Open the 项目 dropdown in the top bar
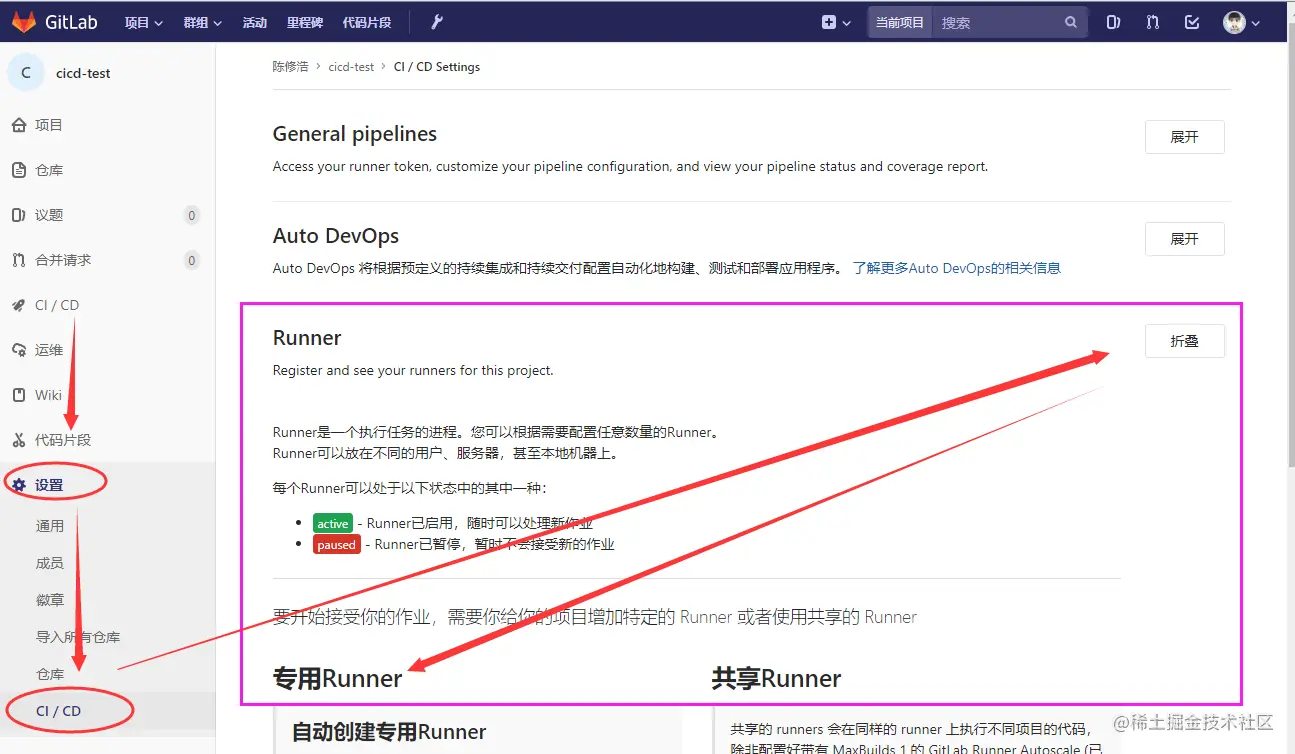 tap(143, 22)
